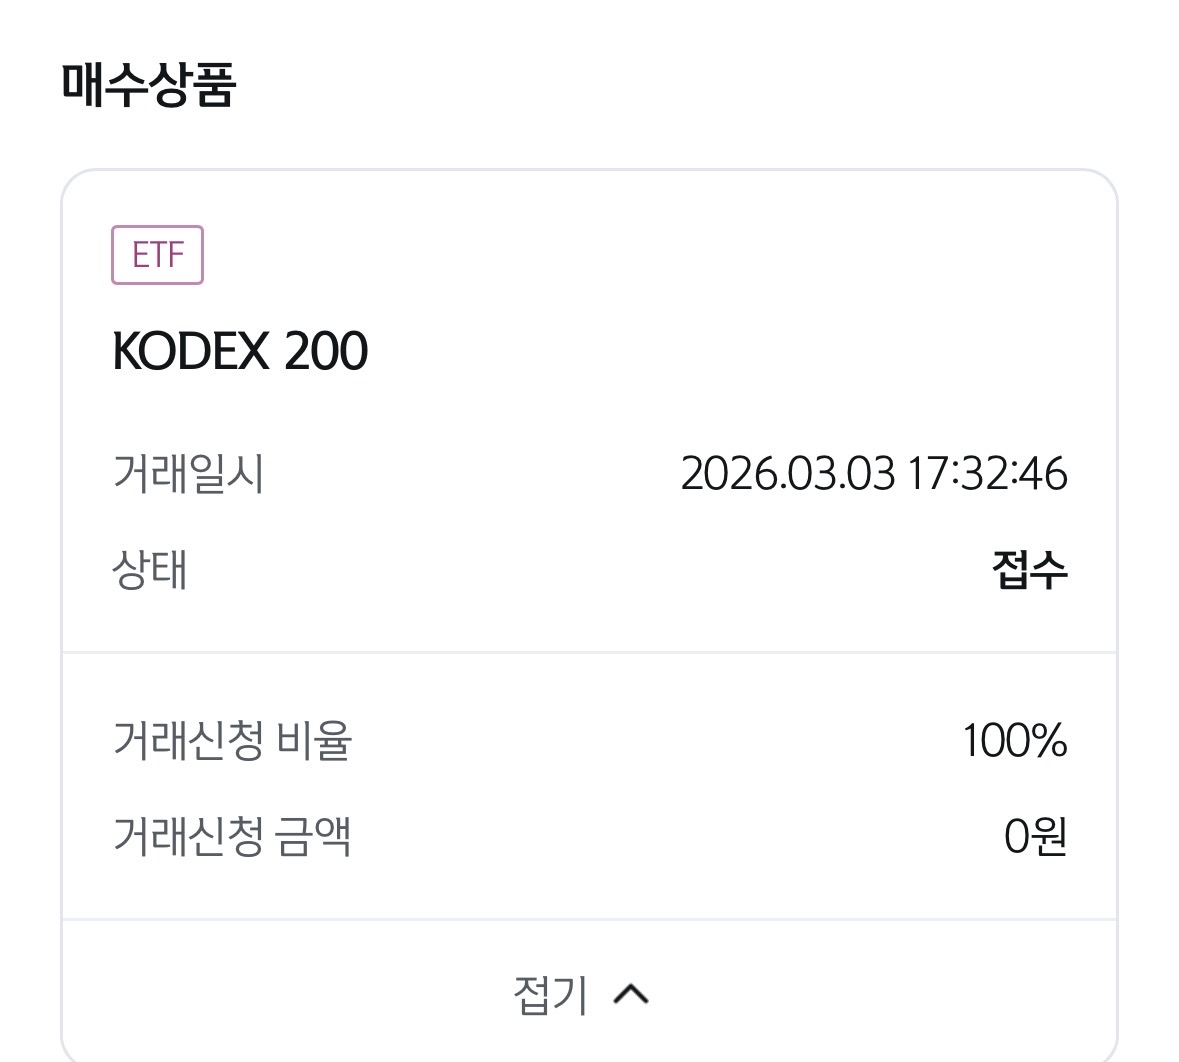
Task: Click the 매수상품 section heading
Action: coord(148,85)
